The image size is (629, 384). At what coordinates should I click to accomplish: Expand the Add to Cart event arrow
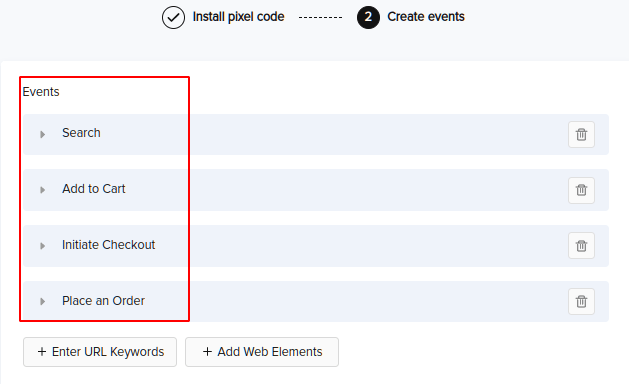43,190
